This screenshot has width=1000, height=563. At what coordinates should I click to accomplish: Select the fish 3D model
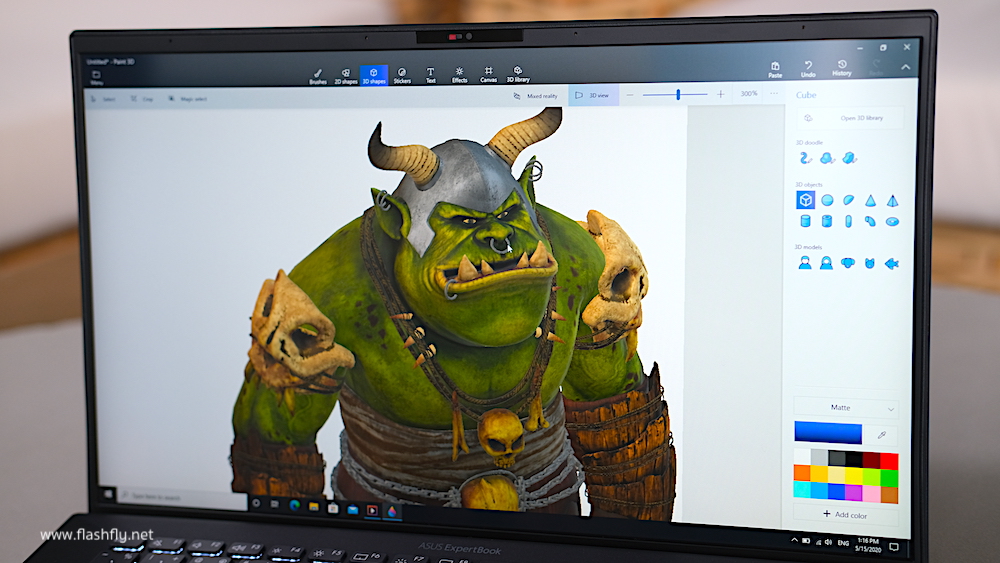tap(891, 264)
